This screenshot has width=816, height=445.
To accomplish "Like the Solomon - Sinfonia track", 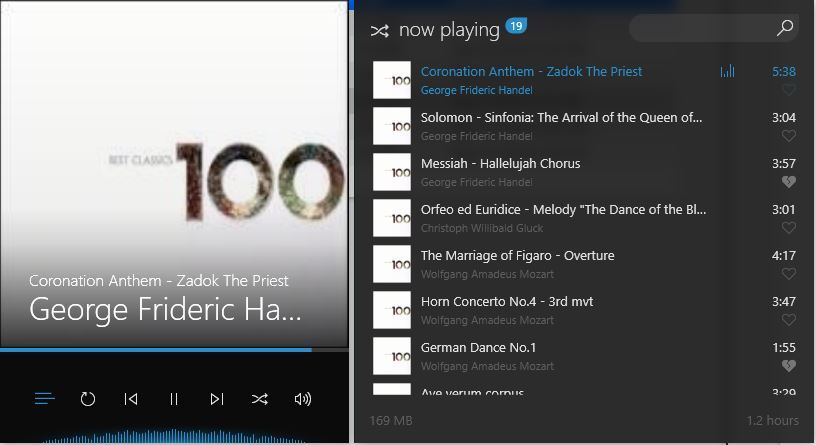I will coord(788,136).
